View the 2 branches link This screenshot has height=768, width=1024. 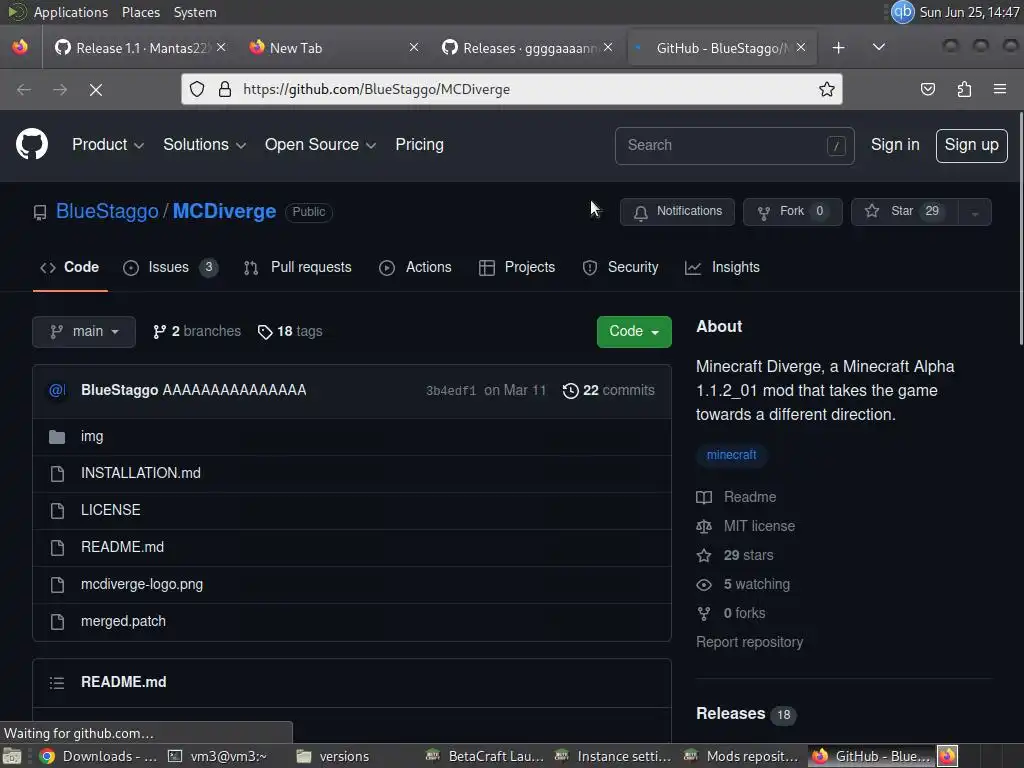click(x=197, y=332)
